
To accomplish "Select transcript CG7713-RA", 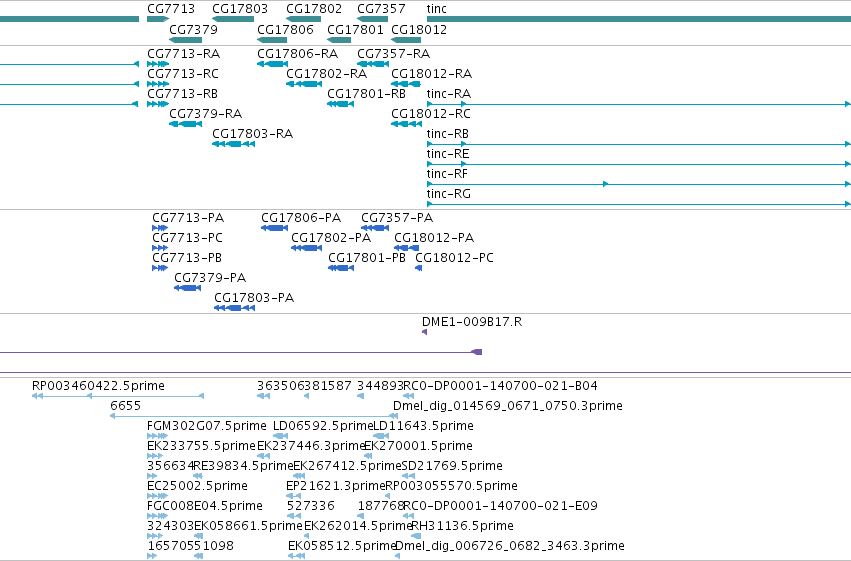I will pyautogui.click(x=183, y=54).
